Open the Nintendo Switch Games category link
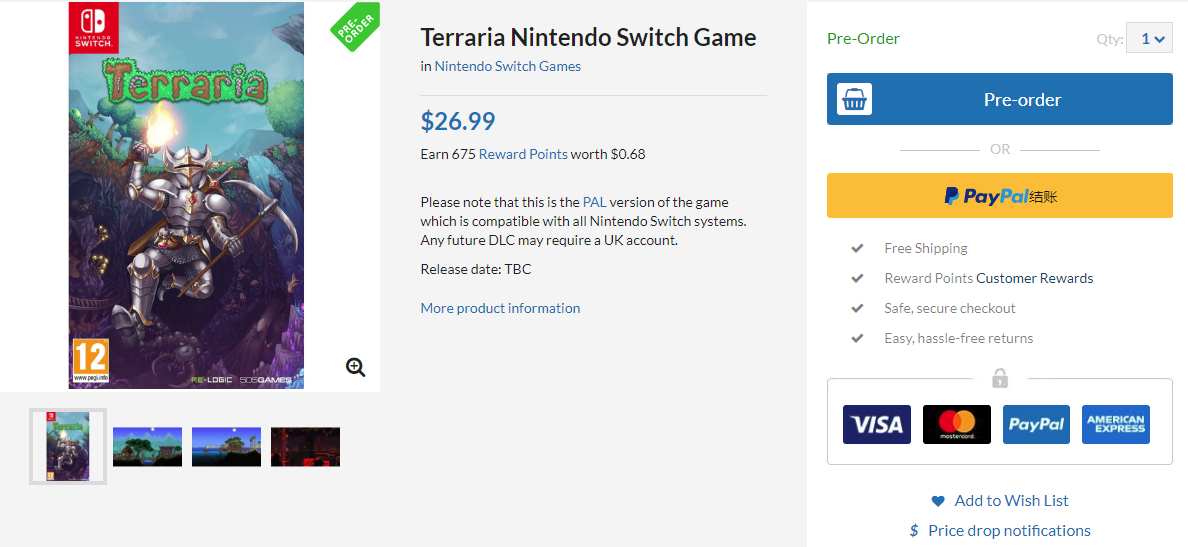The height and width of the screenshot is (547, 1188). [x=507, y=67]
